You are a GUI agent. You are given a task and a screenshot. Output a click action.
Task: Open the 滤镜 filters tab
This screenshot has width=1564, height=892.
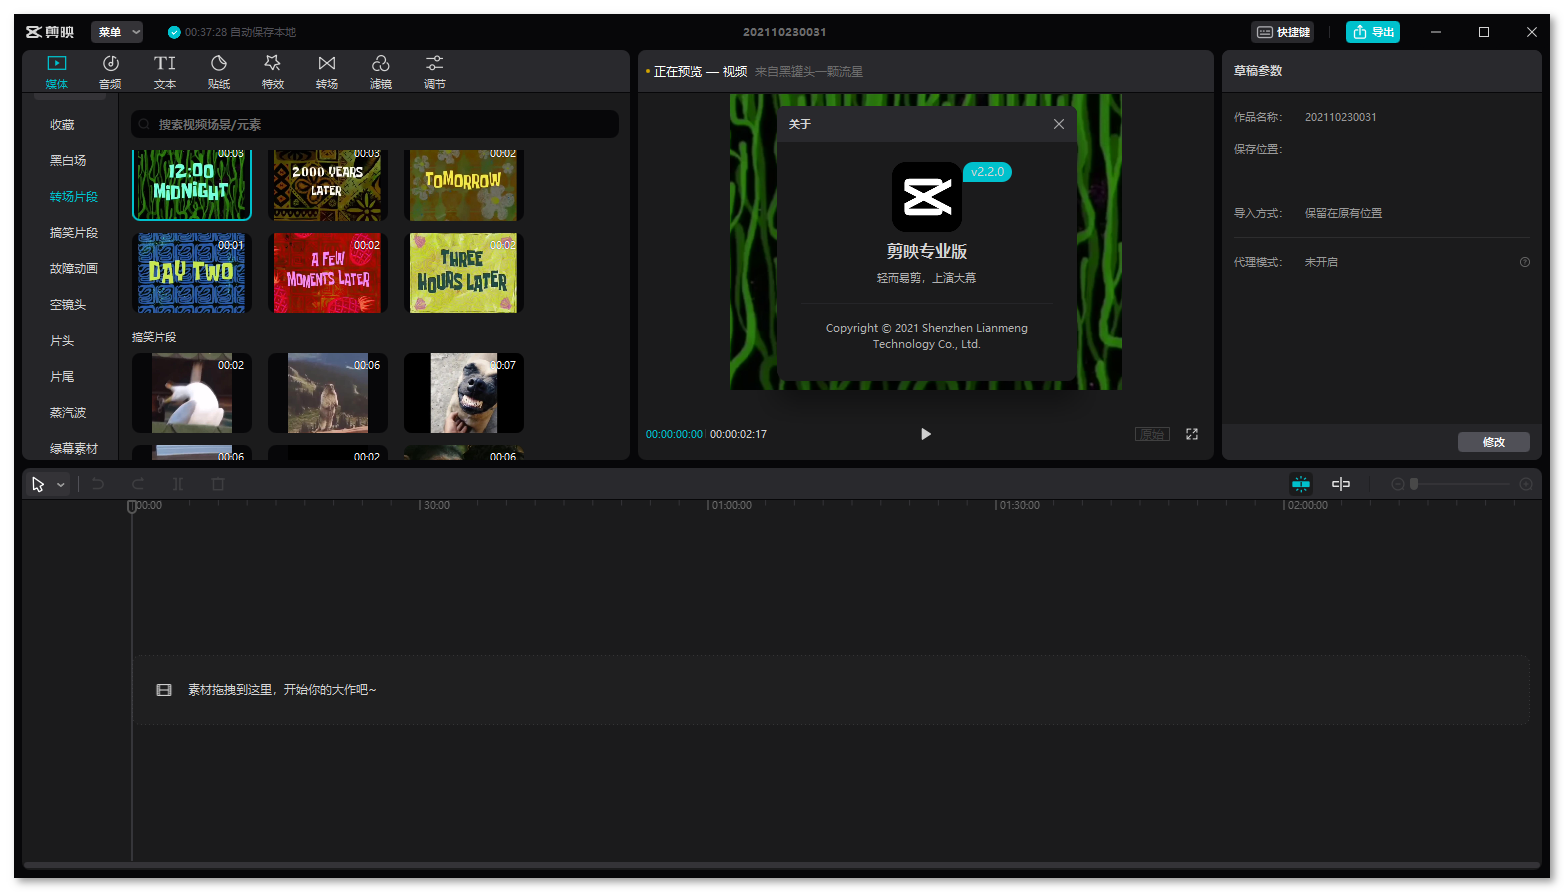click(381, 72)
